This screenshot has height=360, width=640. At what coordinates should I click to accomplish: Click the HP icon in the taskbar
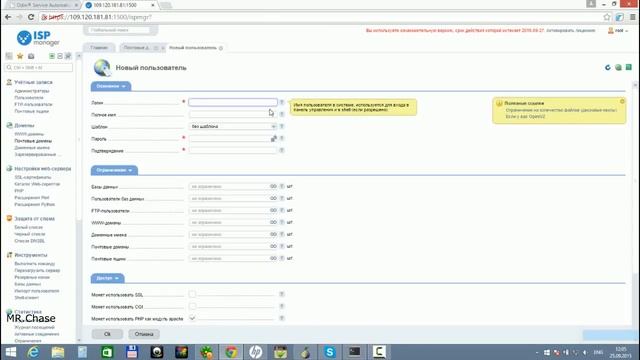tap(256, 352)
